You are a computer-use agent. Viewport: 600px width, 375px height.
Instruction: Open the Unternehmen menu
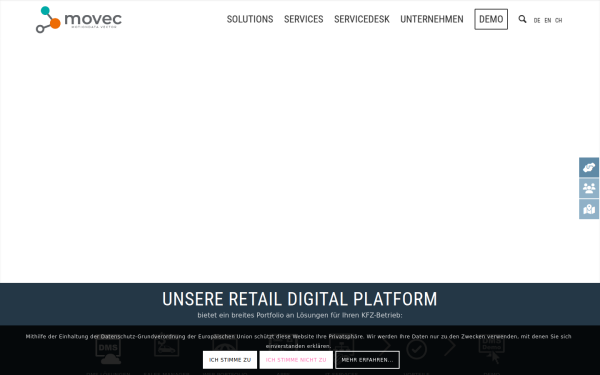(x=432, y=19)
